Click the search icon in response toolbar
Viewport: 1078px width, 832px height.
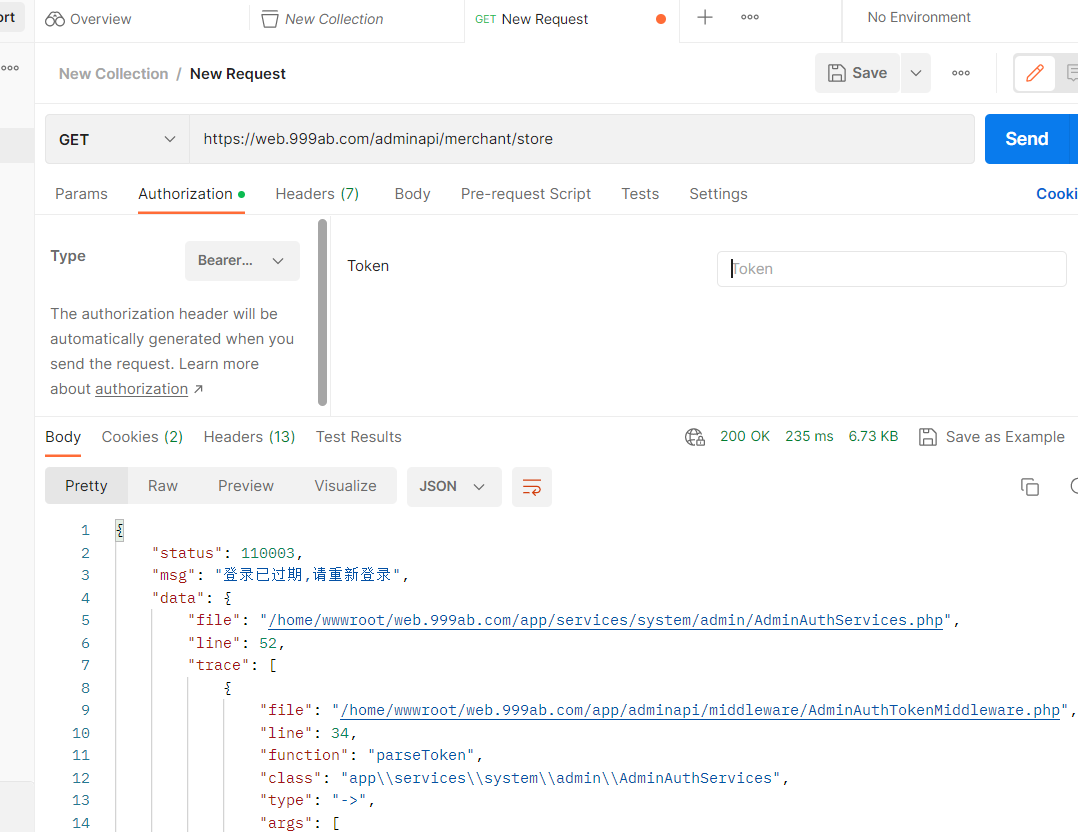[x=1074, y=487]
